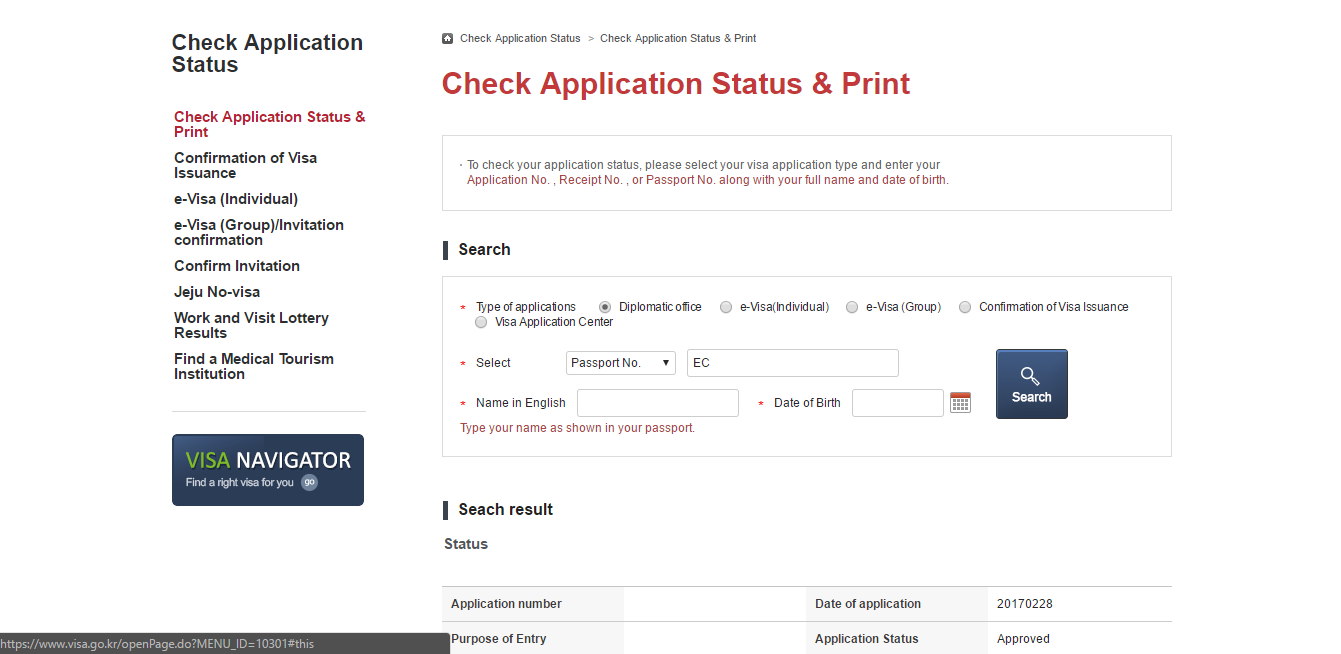Select the e-Visa(Individual) radio button
Screen dimensions: 1341x654
[726, 307]
